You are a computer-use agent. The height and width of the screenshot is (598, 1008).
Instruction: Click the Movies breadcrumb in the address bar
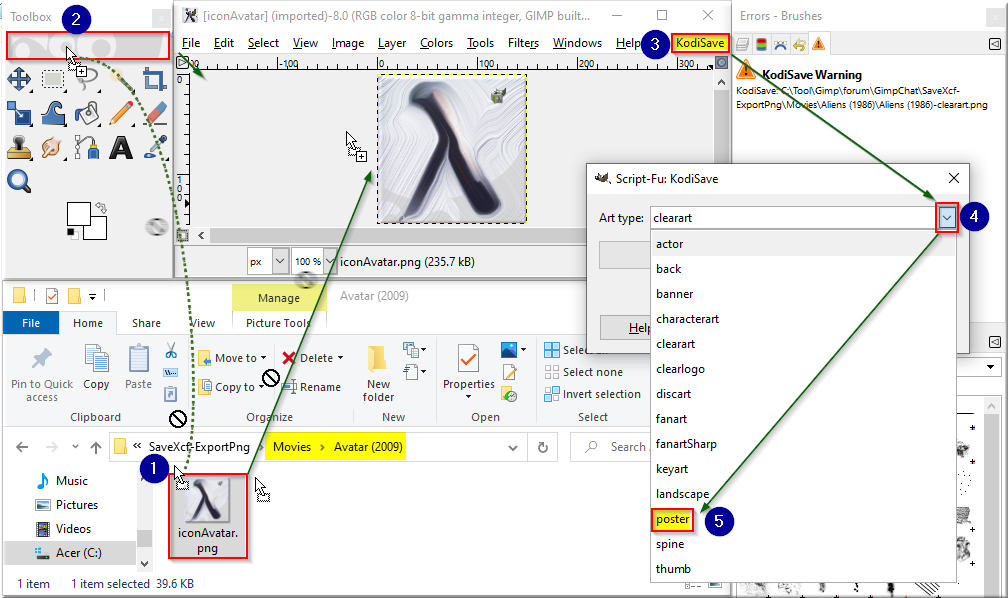pyautogui.click(x=291, y=447)
